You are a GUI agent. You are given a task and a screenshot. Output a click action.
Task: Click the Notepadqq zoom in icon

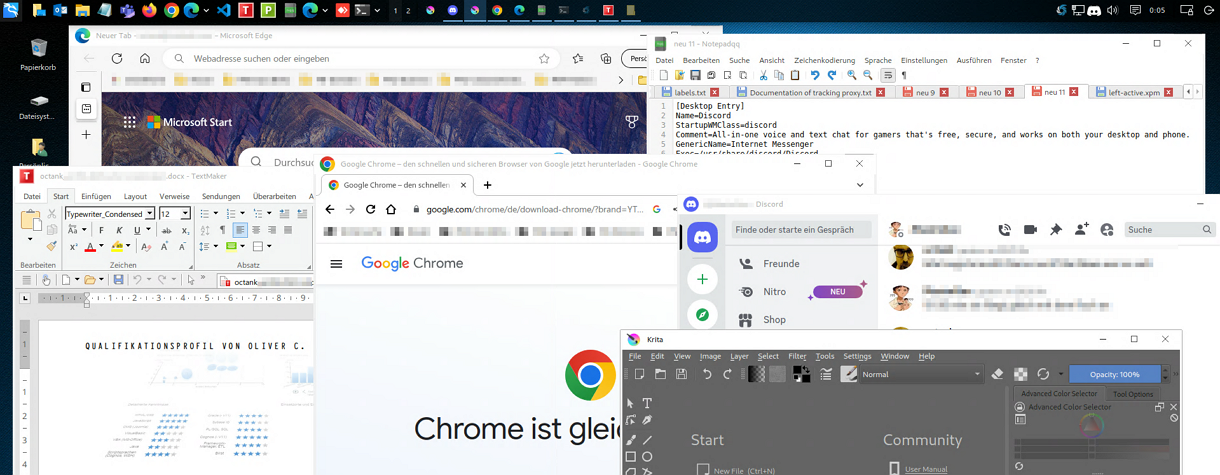click(x=852, y=75)
